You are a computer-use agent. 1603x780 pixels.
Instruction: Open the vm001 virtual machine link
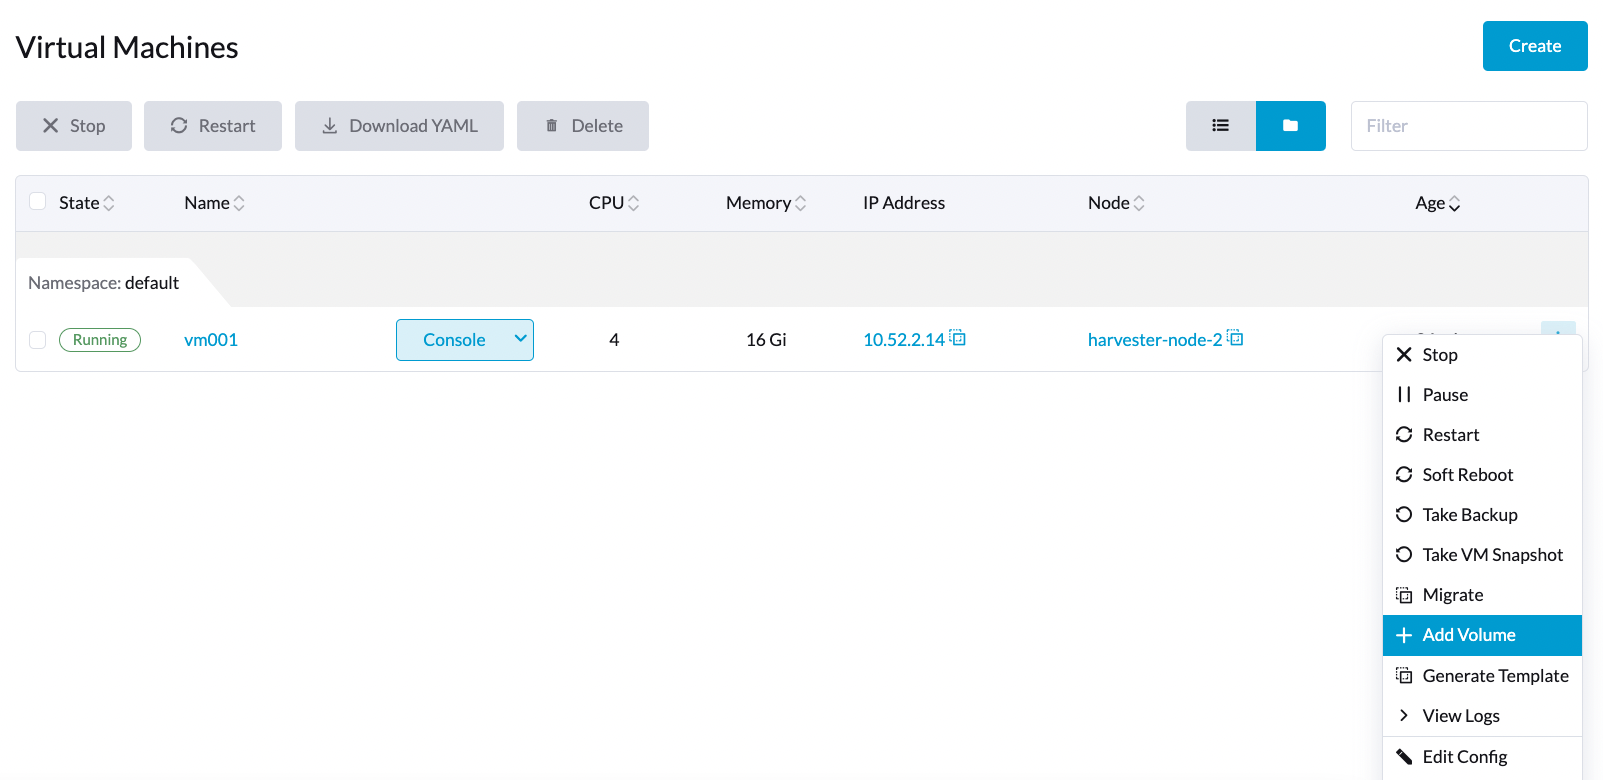click(211, 340)
